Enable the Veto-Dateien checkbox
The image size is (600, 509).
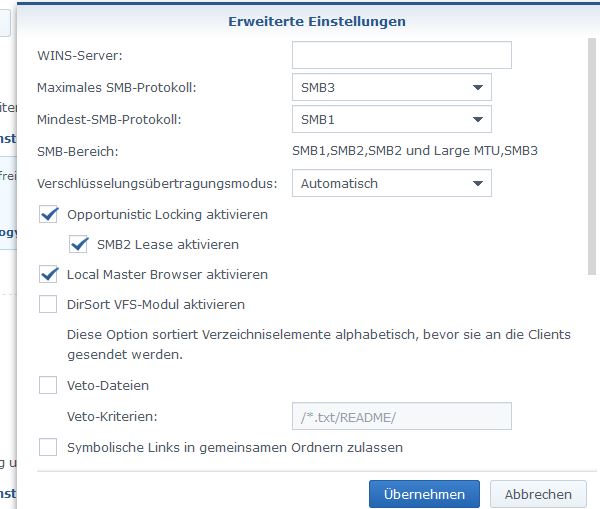48,385
